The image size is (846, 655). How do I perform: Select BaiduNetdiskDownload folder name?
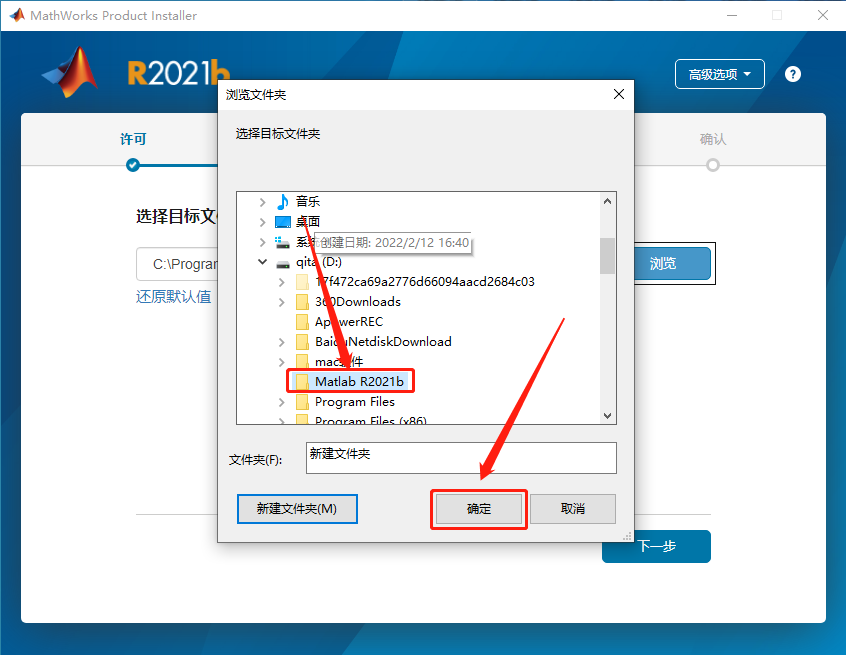click(x=384, y=342)
